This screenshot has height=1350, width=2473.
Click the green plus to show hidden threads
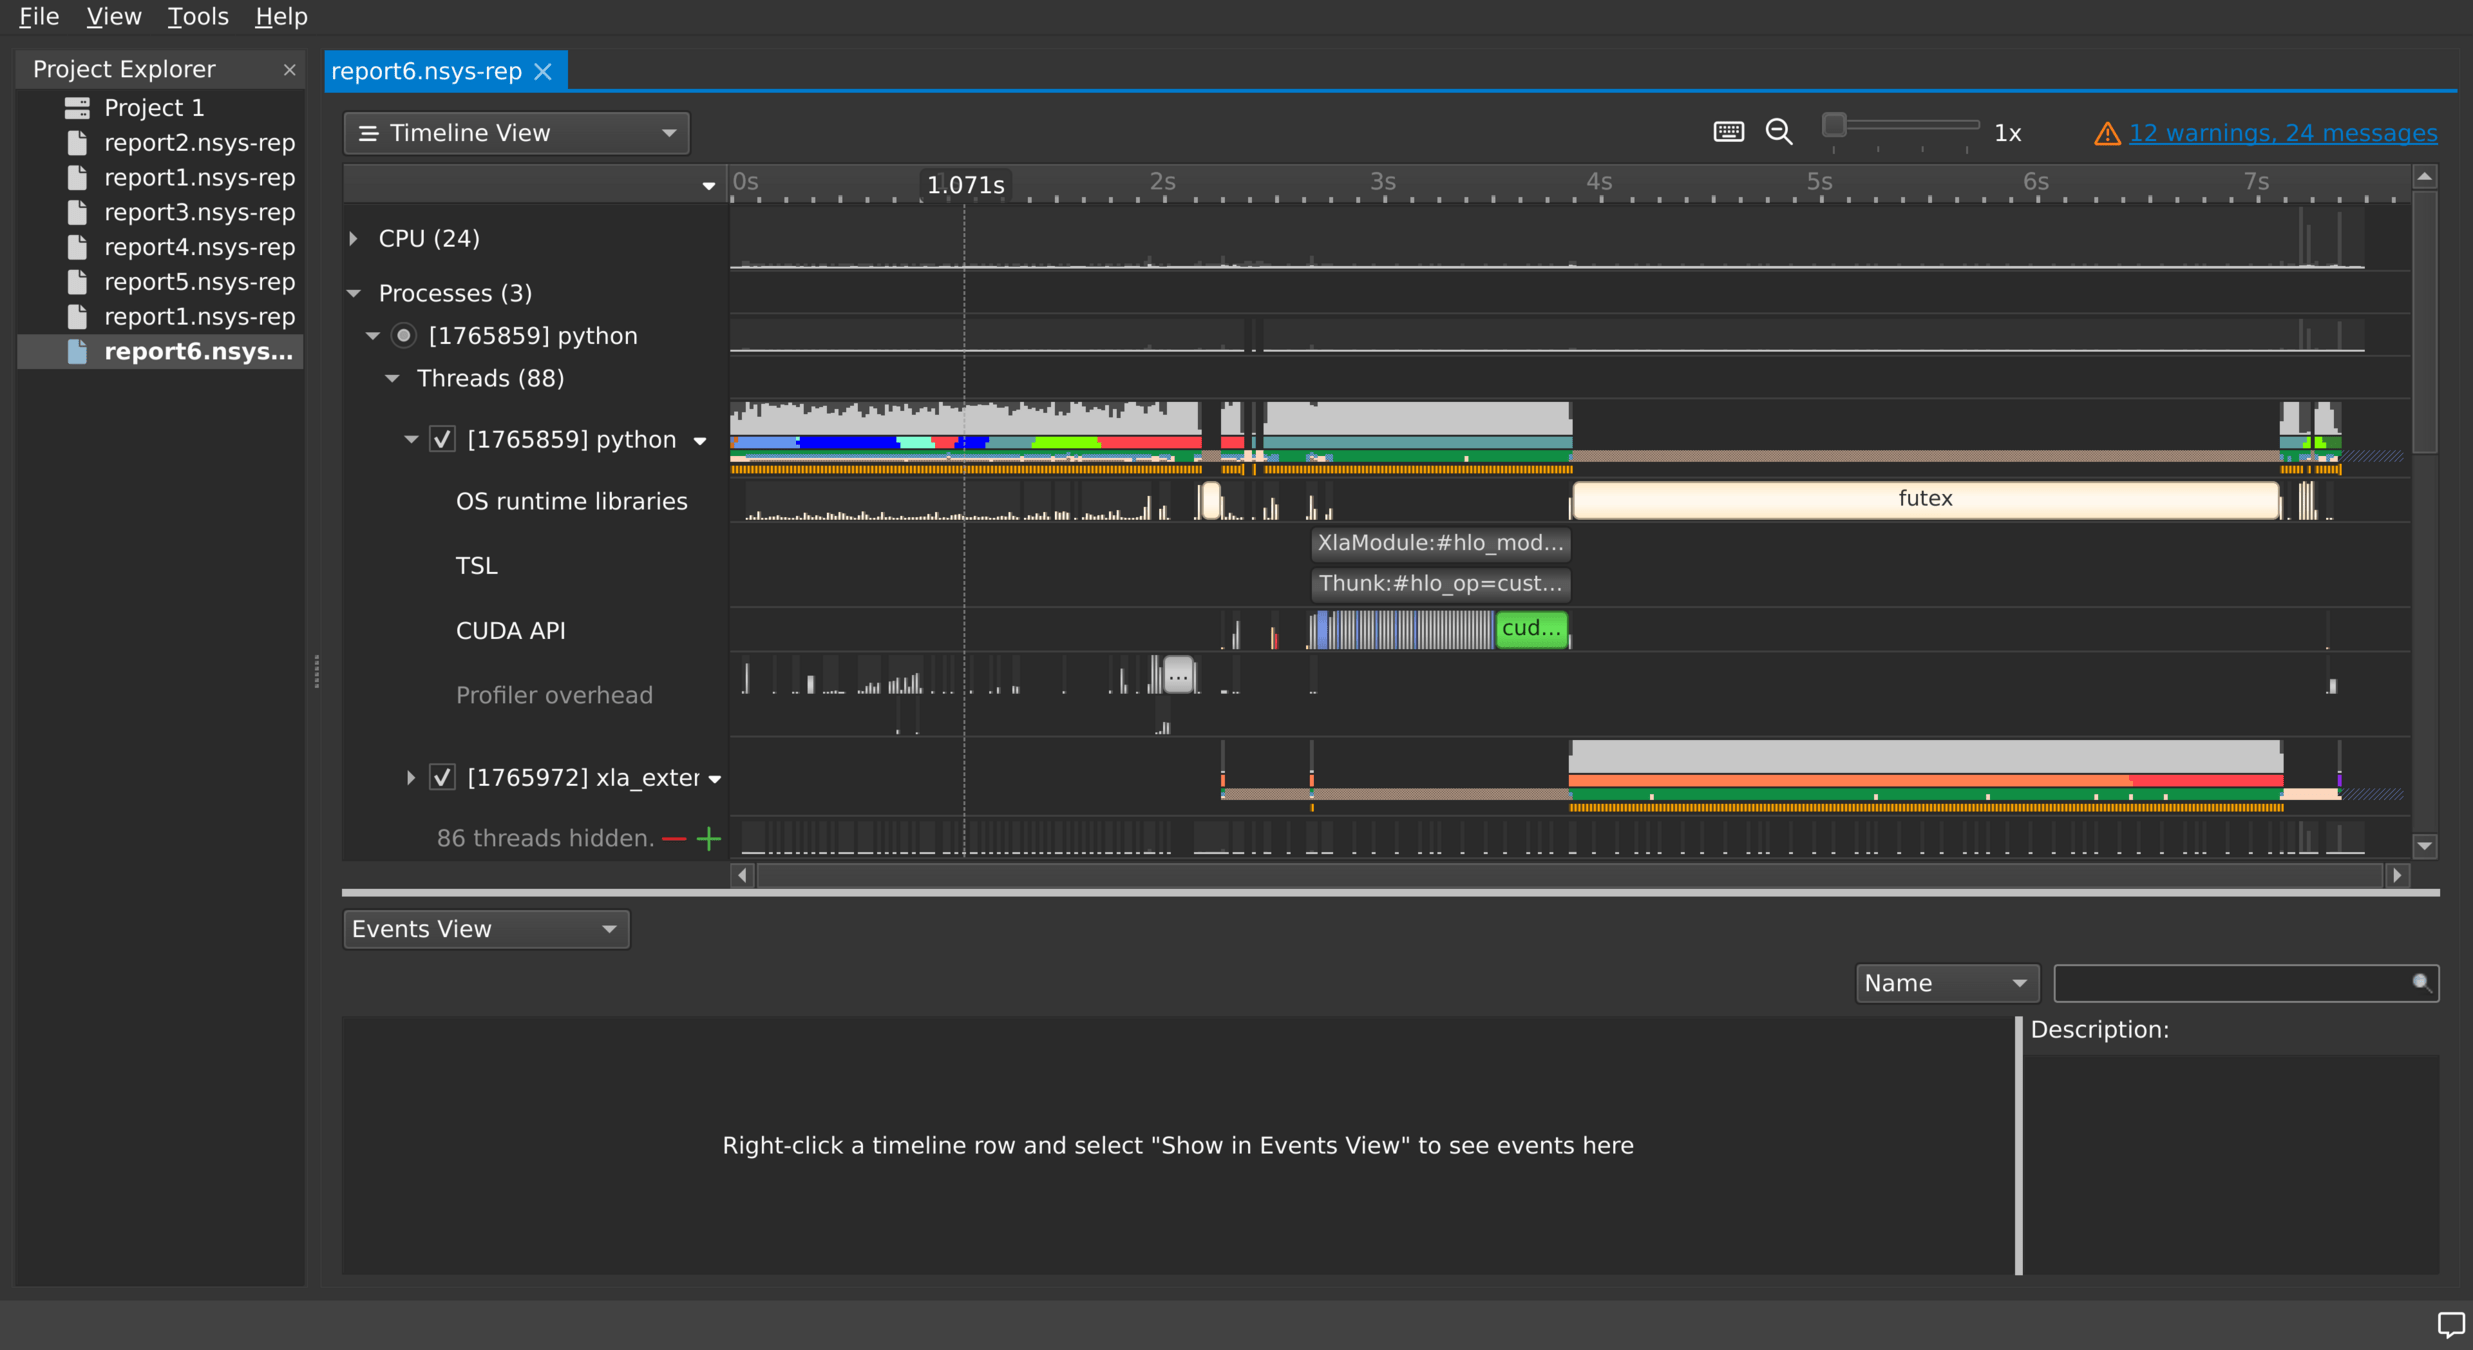(x=709, y=839)
